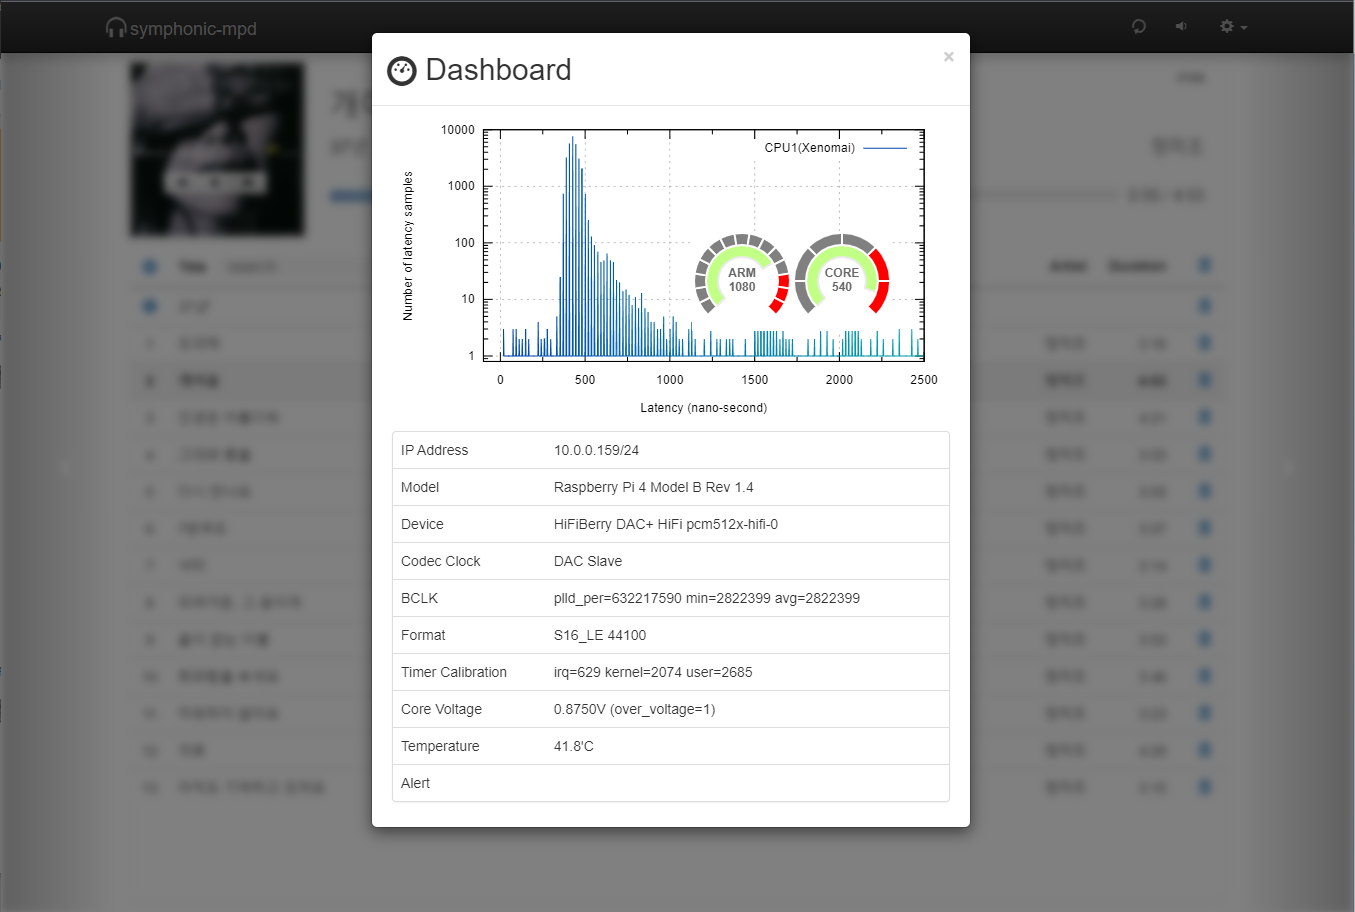Click the Dashboard gauge icon beside the title
The width and height of the screenshot is (1355, 912).
(402, 71)
